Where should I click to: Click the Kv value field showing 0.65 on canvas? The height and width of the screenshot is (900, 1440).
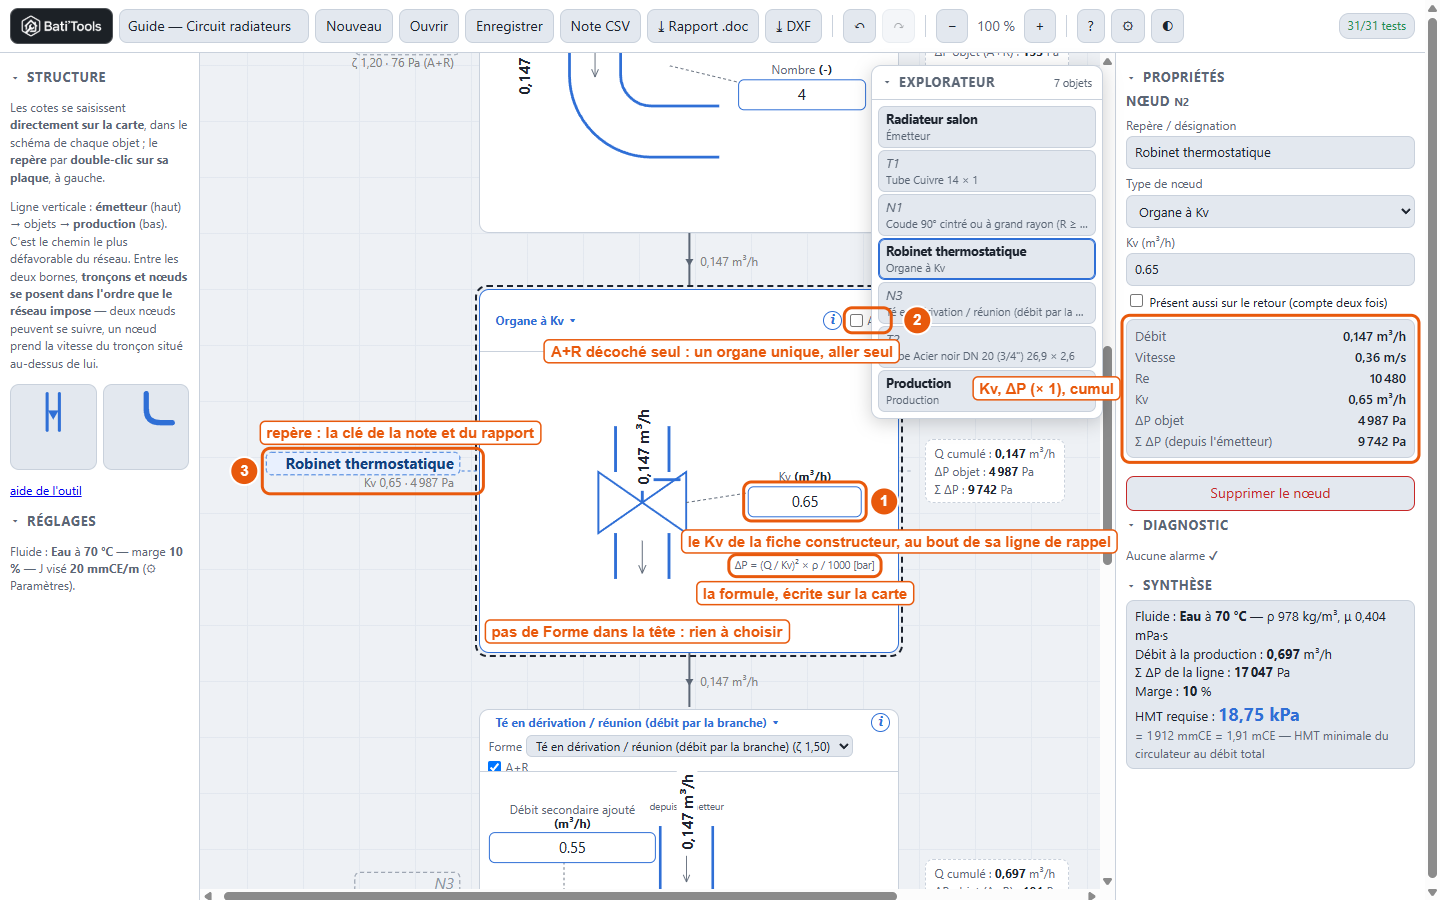804,502
